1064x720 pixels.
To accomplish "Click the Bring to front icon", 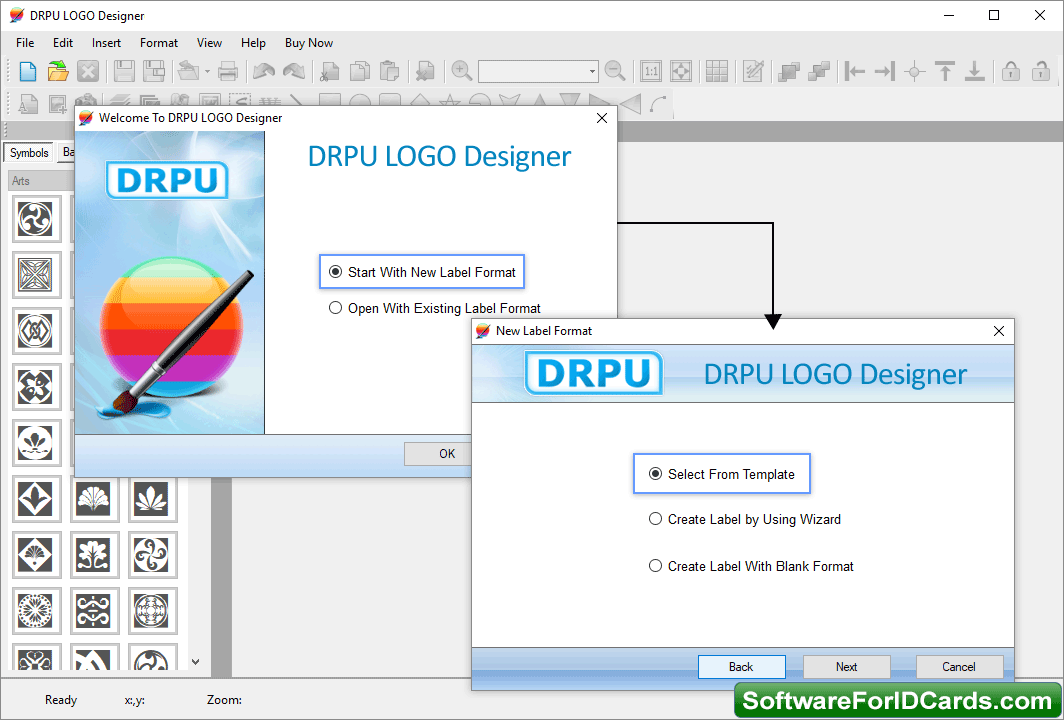I will [x=789, y=71].
